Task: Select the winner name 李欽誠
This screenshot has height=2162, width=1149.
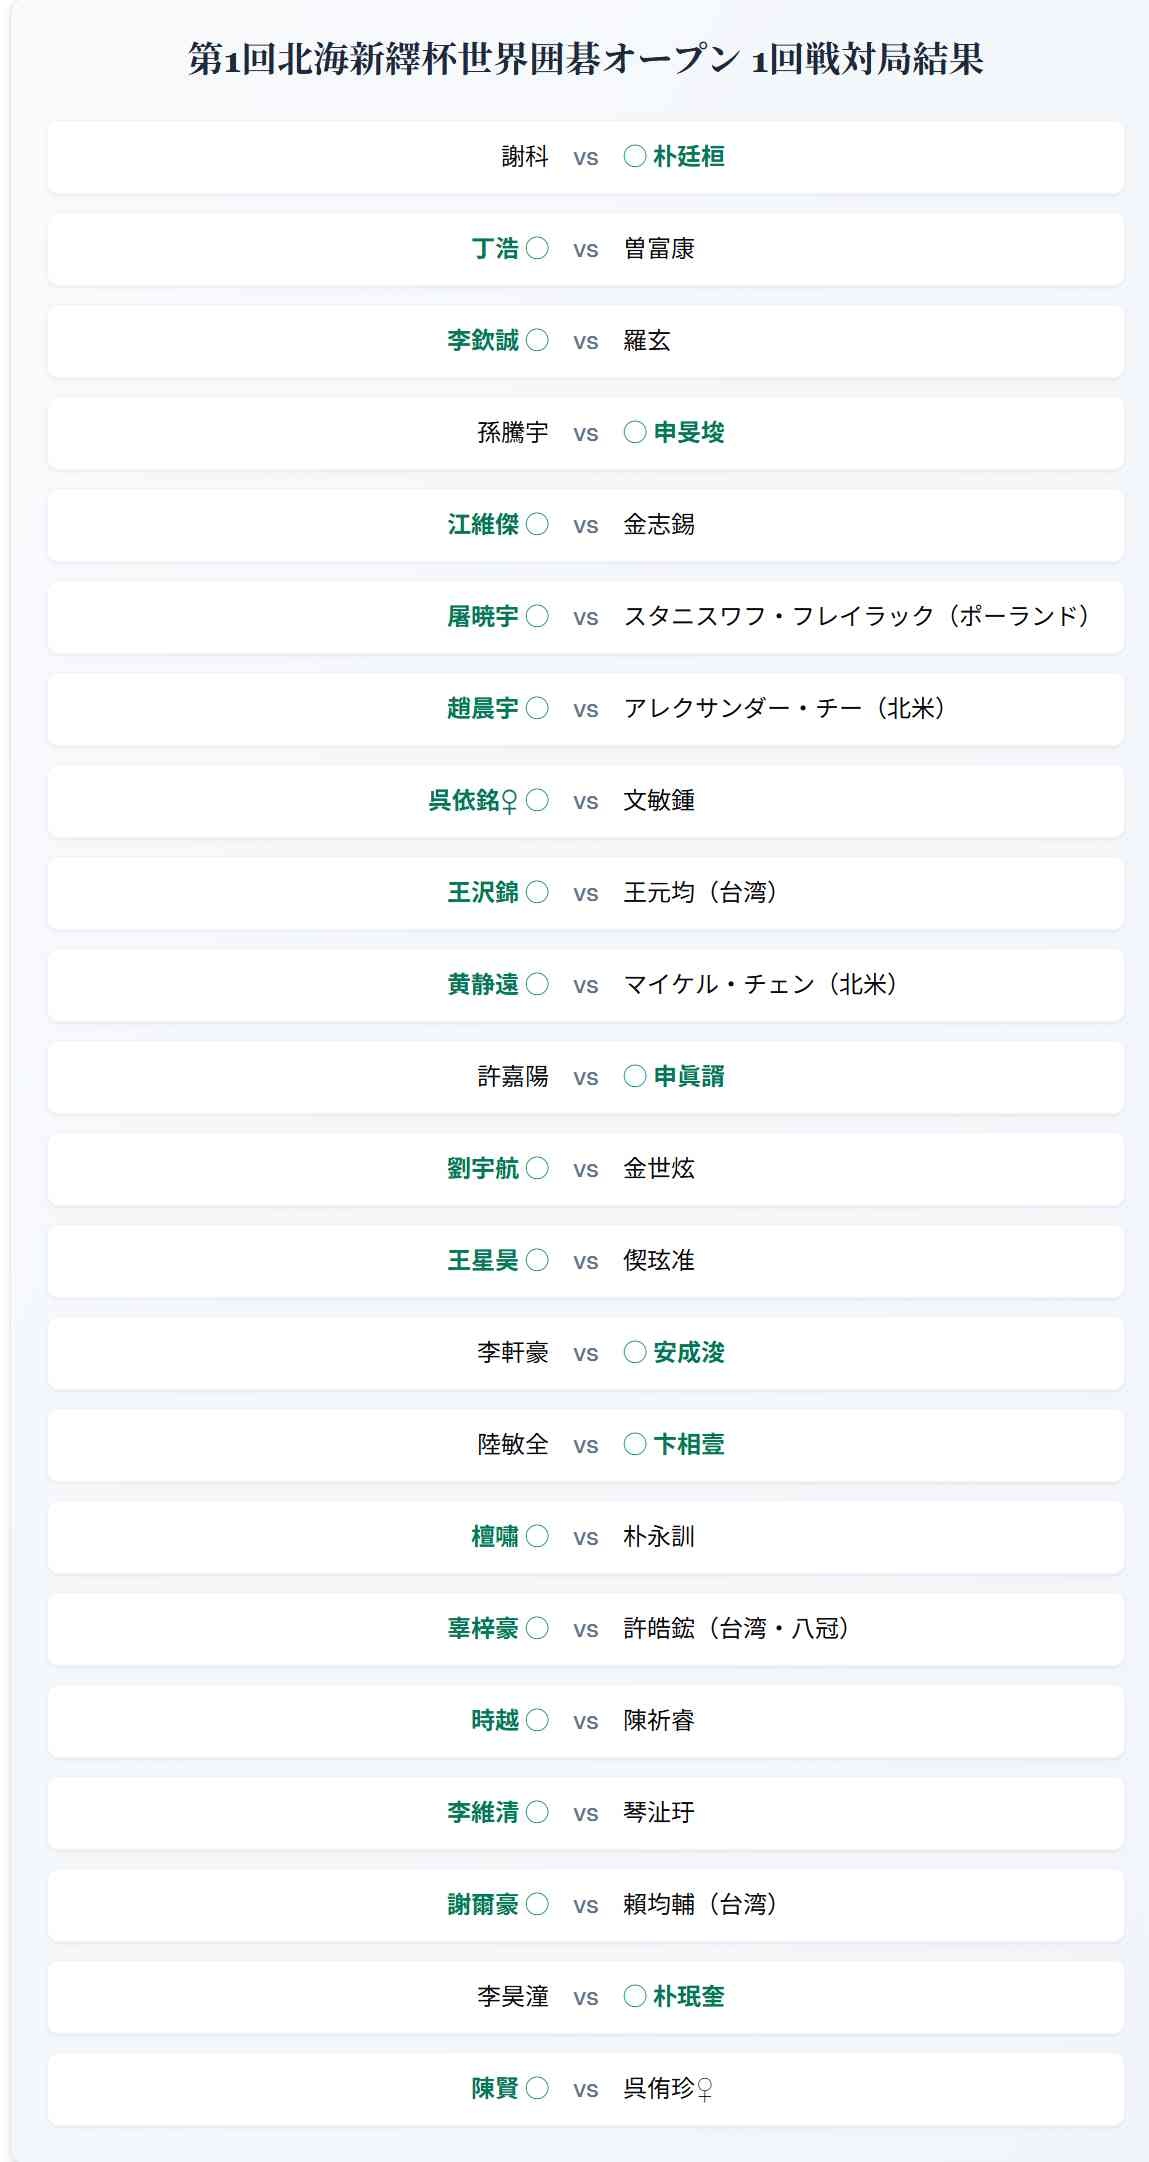Action: 483,340
